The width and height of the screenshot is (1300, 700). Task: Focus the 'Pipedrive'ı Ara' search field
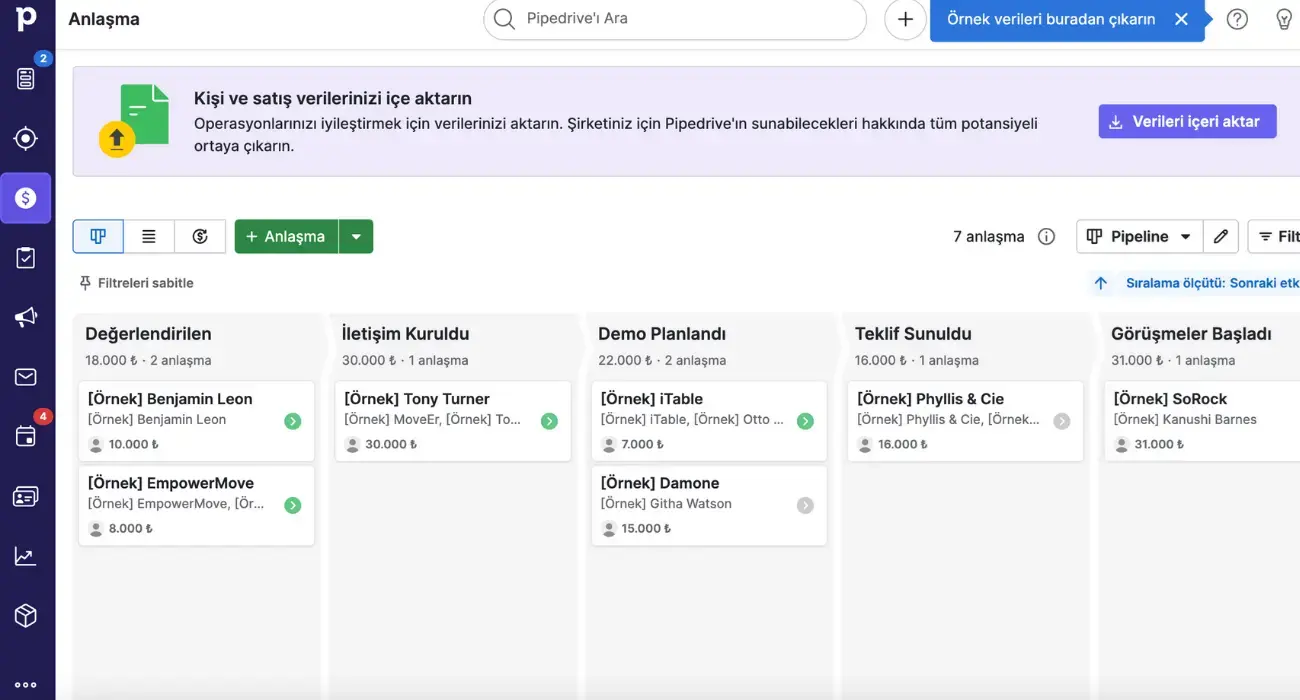pos(675,19)
